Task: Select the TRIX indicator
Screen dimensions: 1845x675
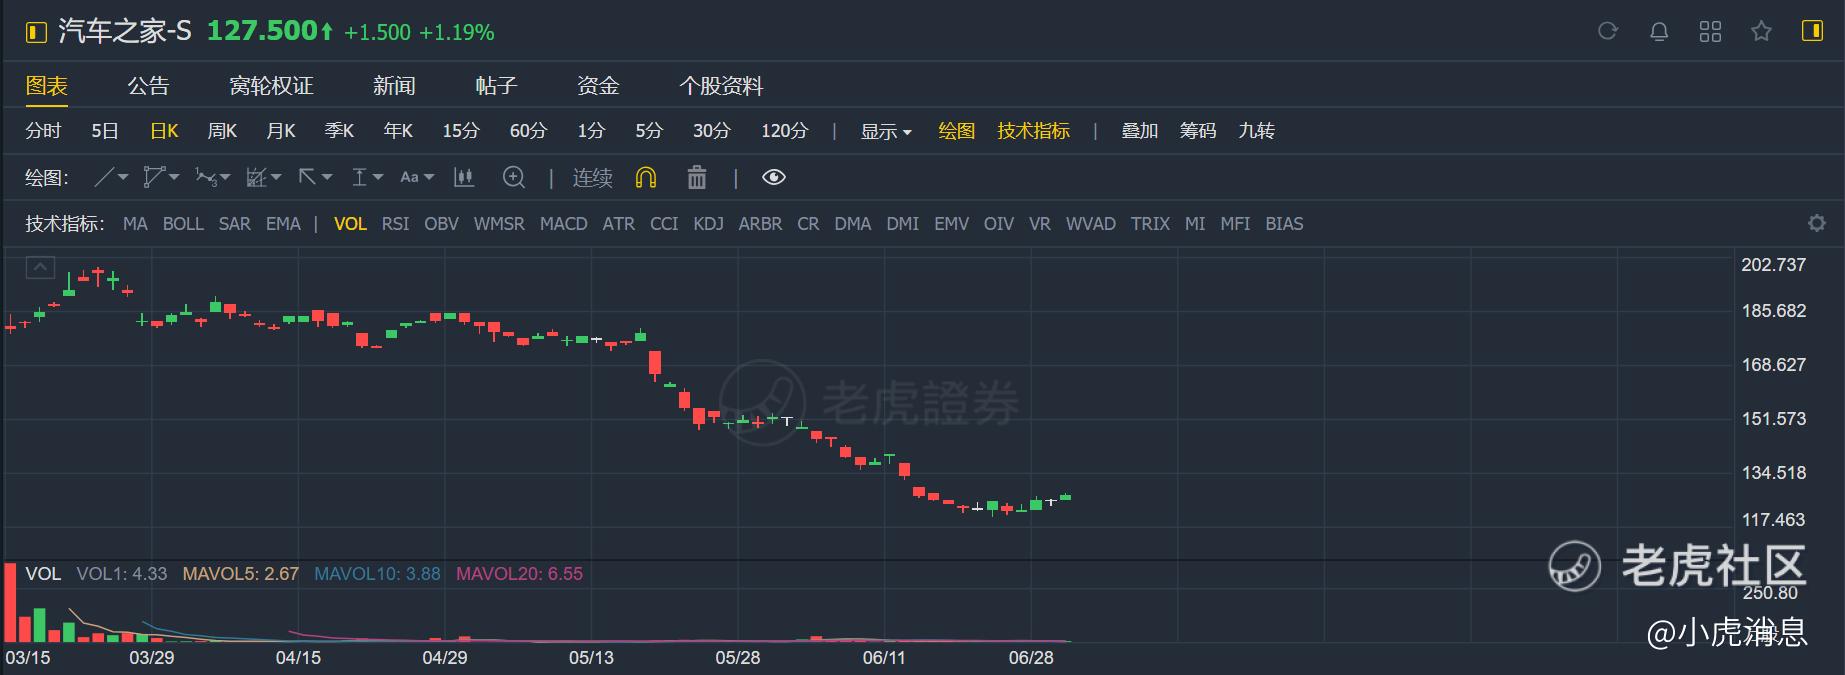Action: (x=1150, y=224)
